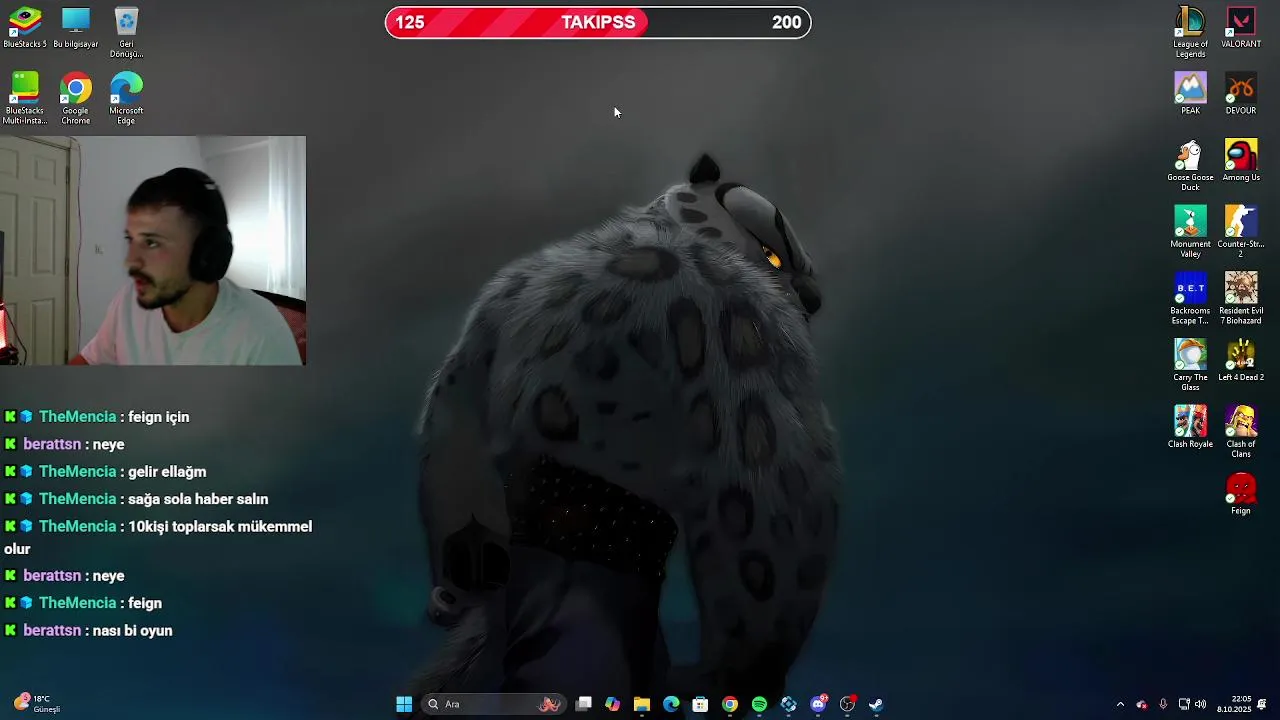1280x720 pixels.
Task: Click chat message "sağa sola haber salın"
Action: (x=198, y=499)
